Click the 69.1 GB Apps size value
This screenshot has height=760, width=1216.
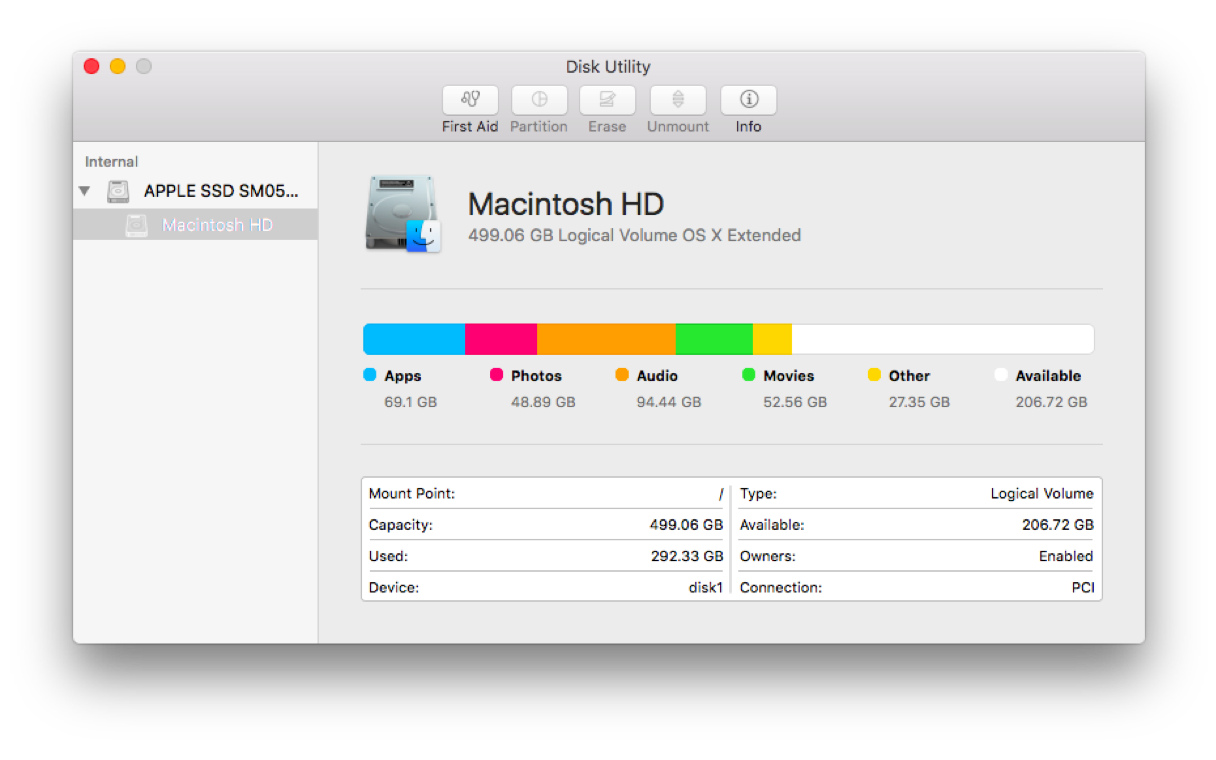[x=411, y=402]
